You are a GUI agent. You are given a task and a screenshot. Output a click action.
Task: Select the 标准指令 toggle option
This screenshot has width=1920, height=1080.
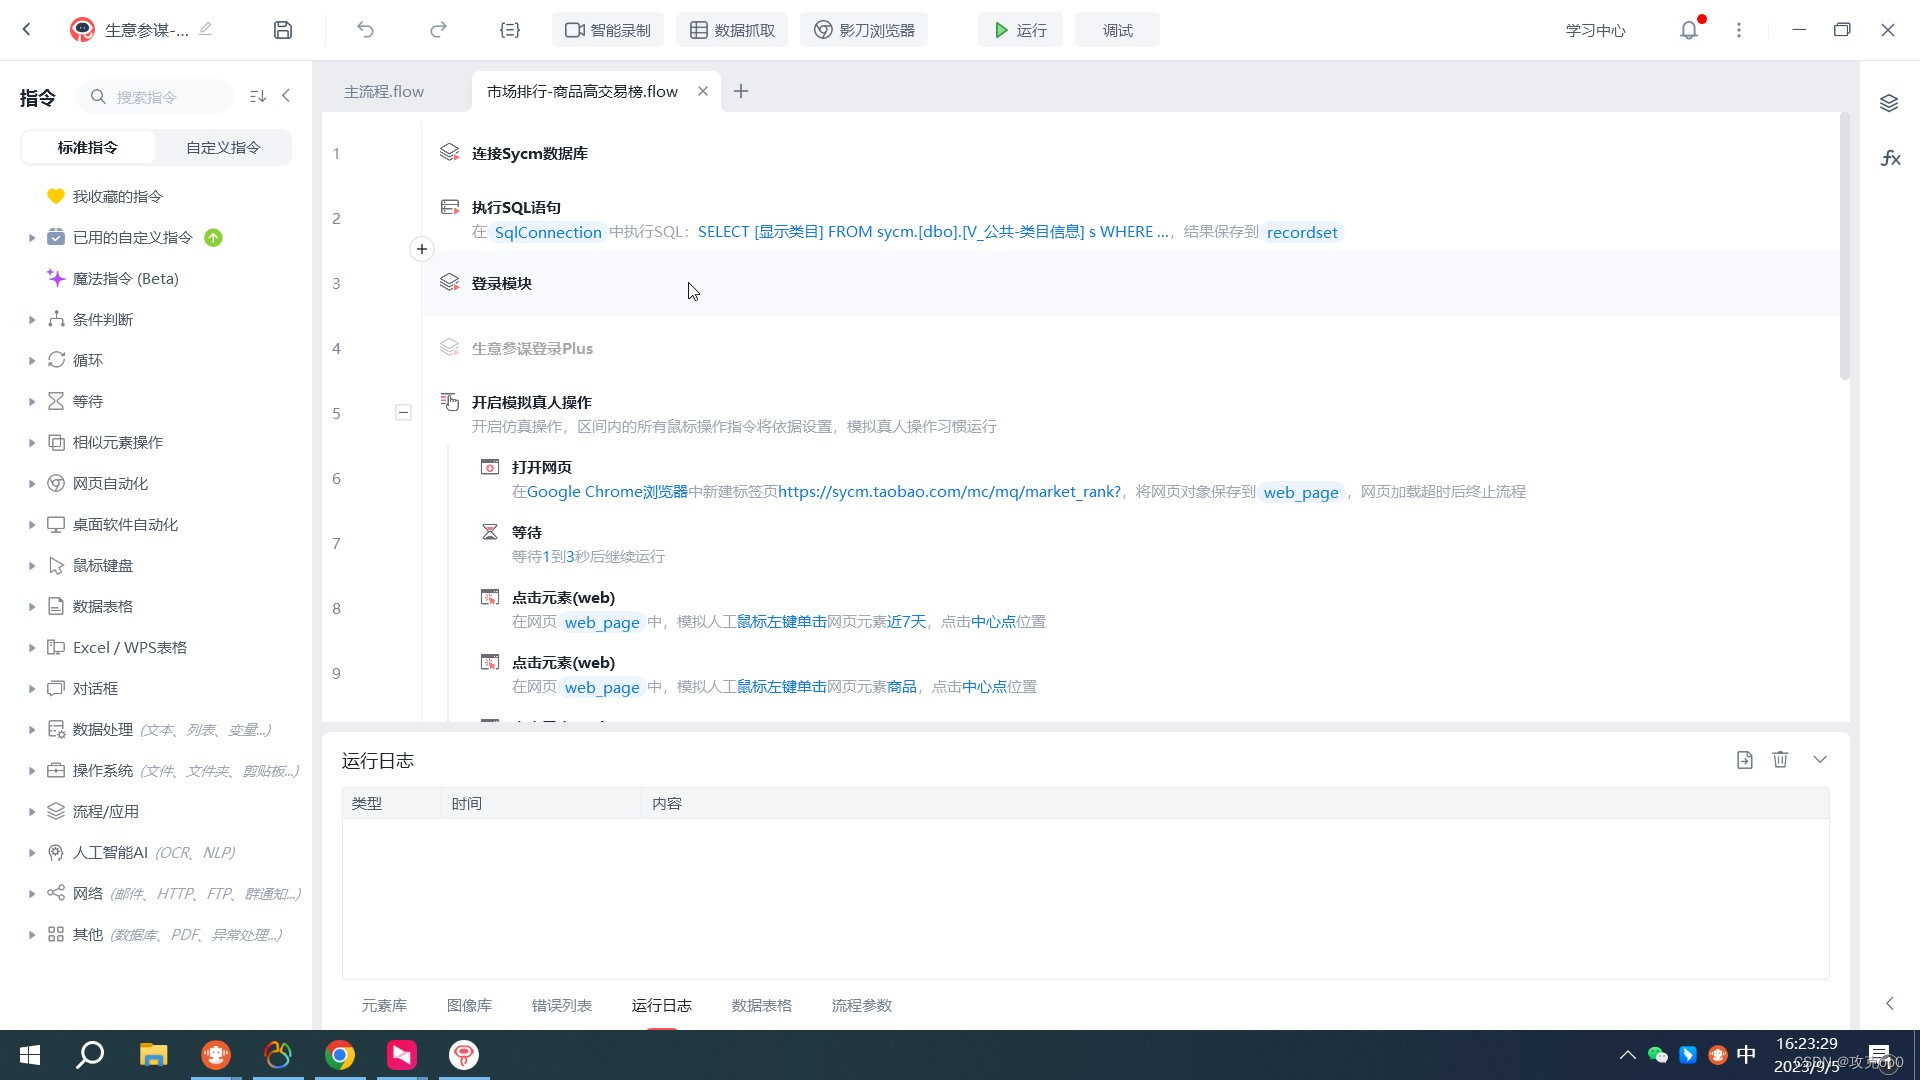[x=88, y=147]
